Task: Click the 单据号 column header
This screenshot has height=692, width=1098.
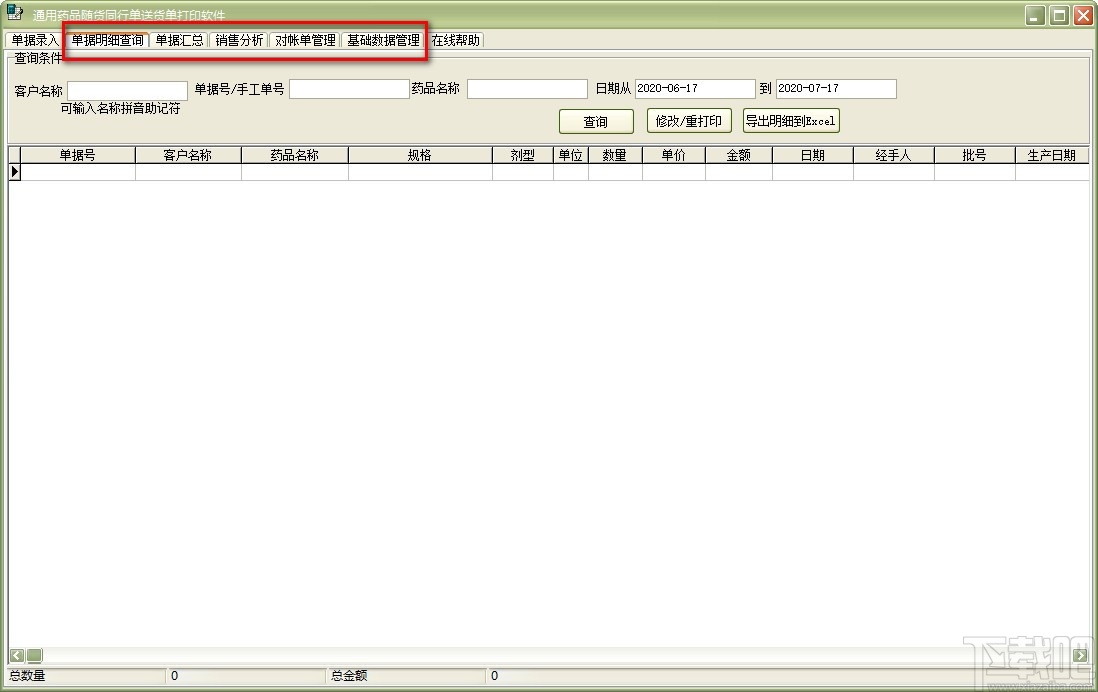Action: [x=78, y=155]
